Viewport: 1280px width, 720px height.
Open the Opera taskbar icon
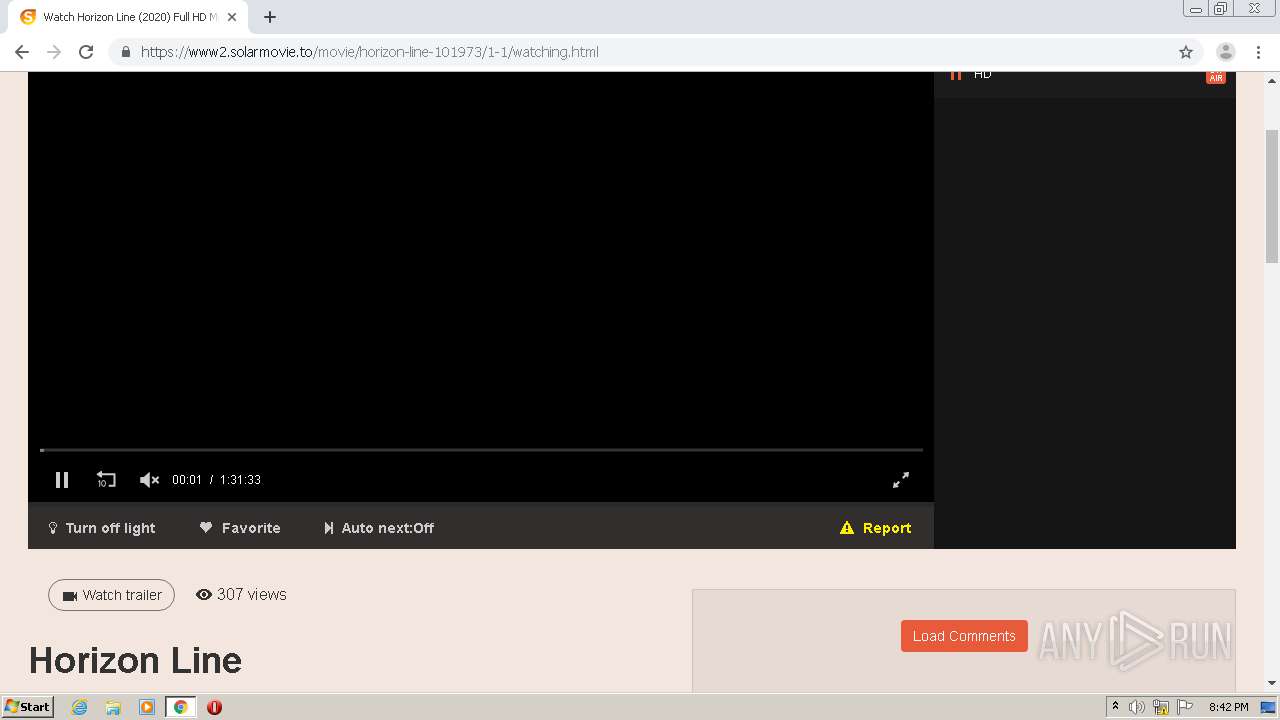pyautogui.click(x=214, y=707)
